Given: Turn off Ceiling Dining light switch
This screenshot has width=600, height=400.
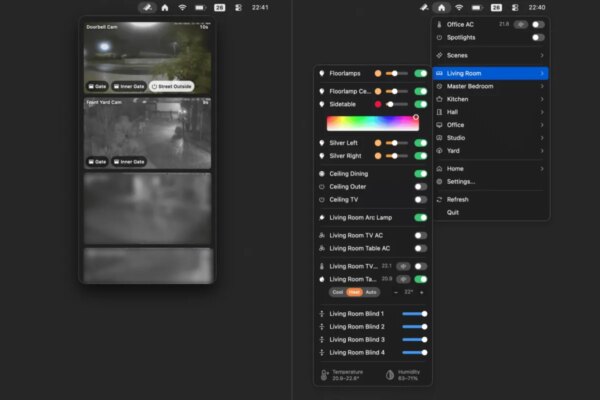Looking at the screenshot, I should (x=420, y=173).
